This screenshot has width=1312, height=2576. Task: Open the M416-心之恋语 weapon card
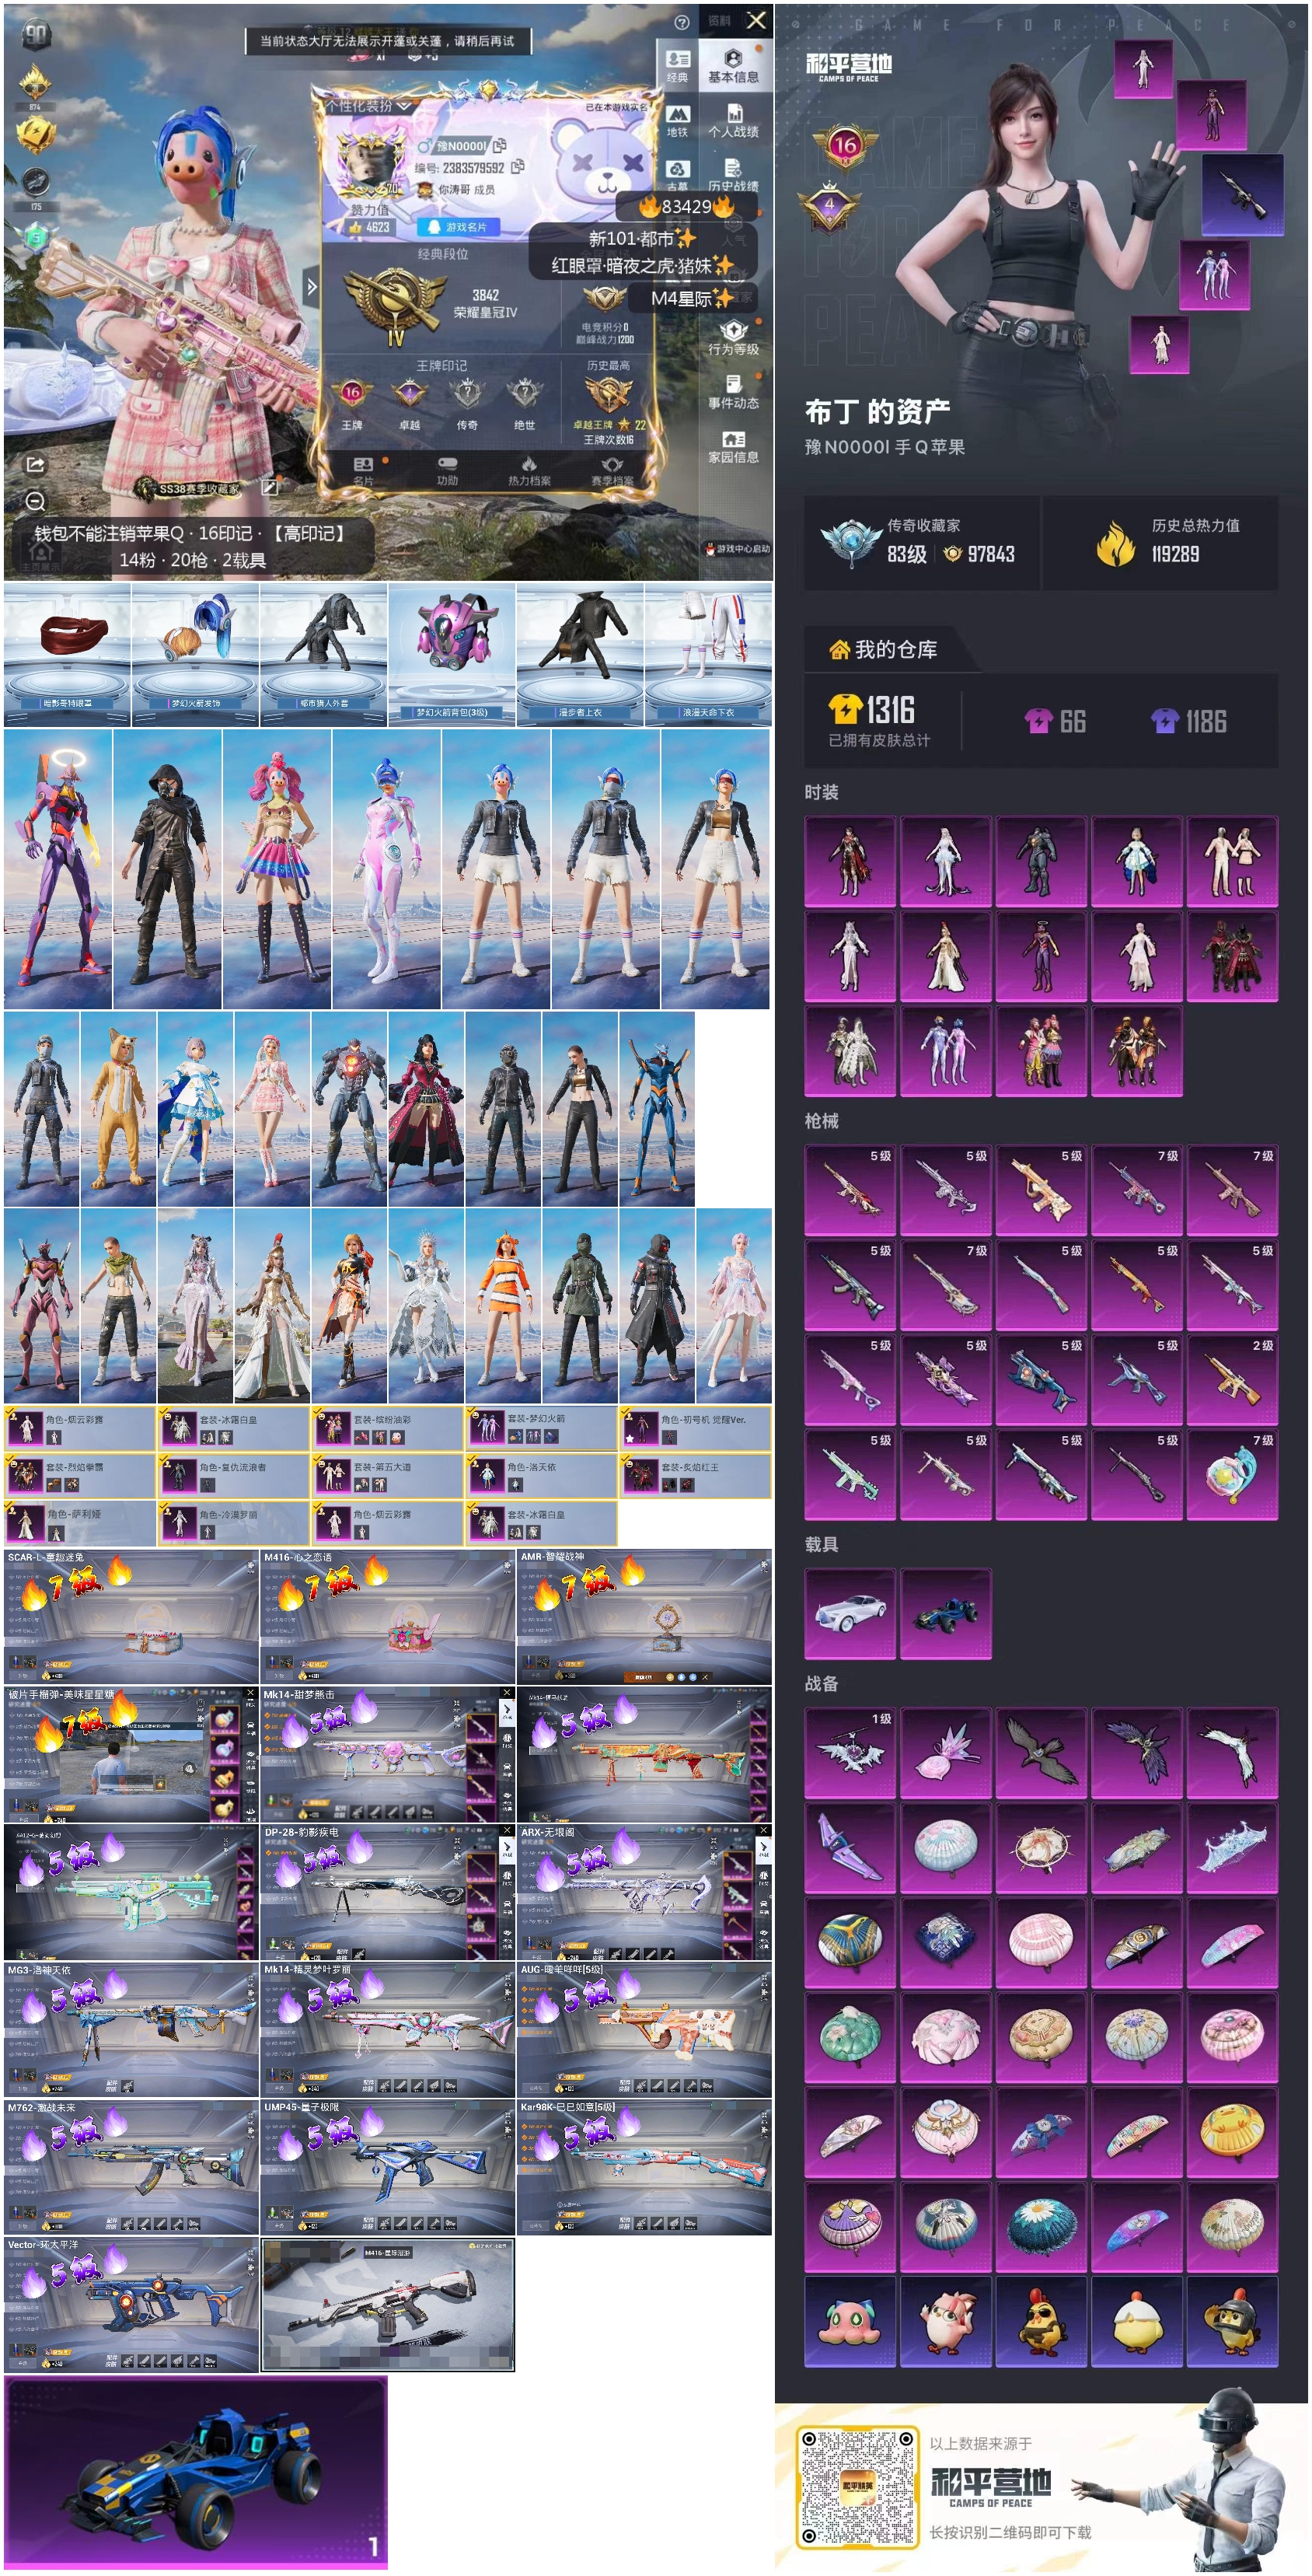(x=388, y=1616)
